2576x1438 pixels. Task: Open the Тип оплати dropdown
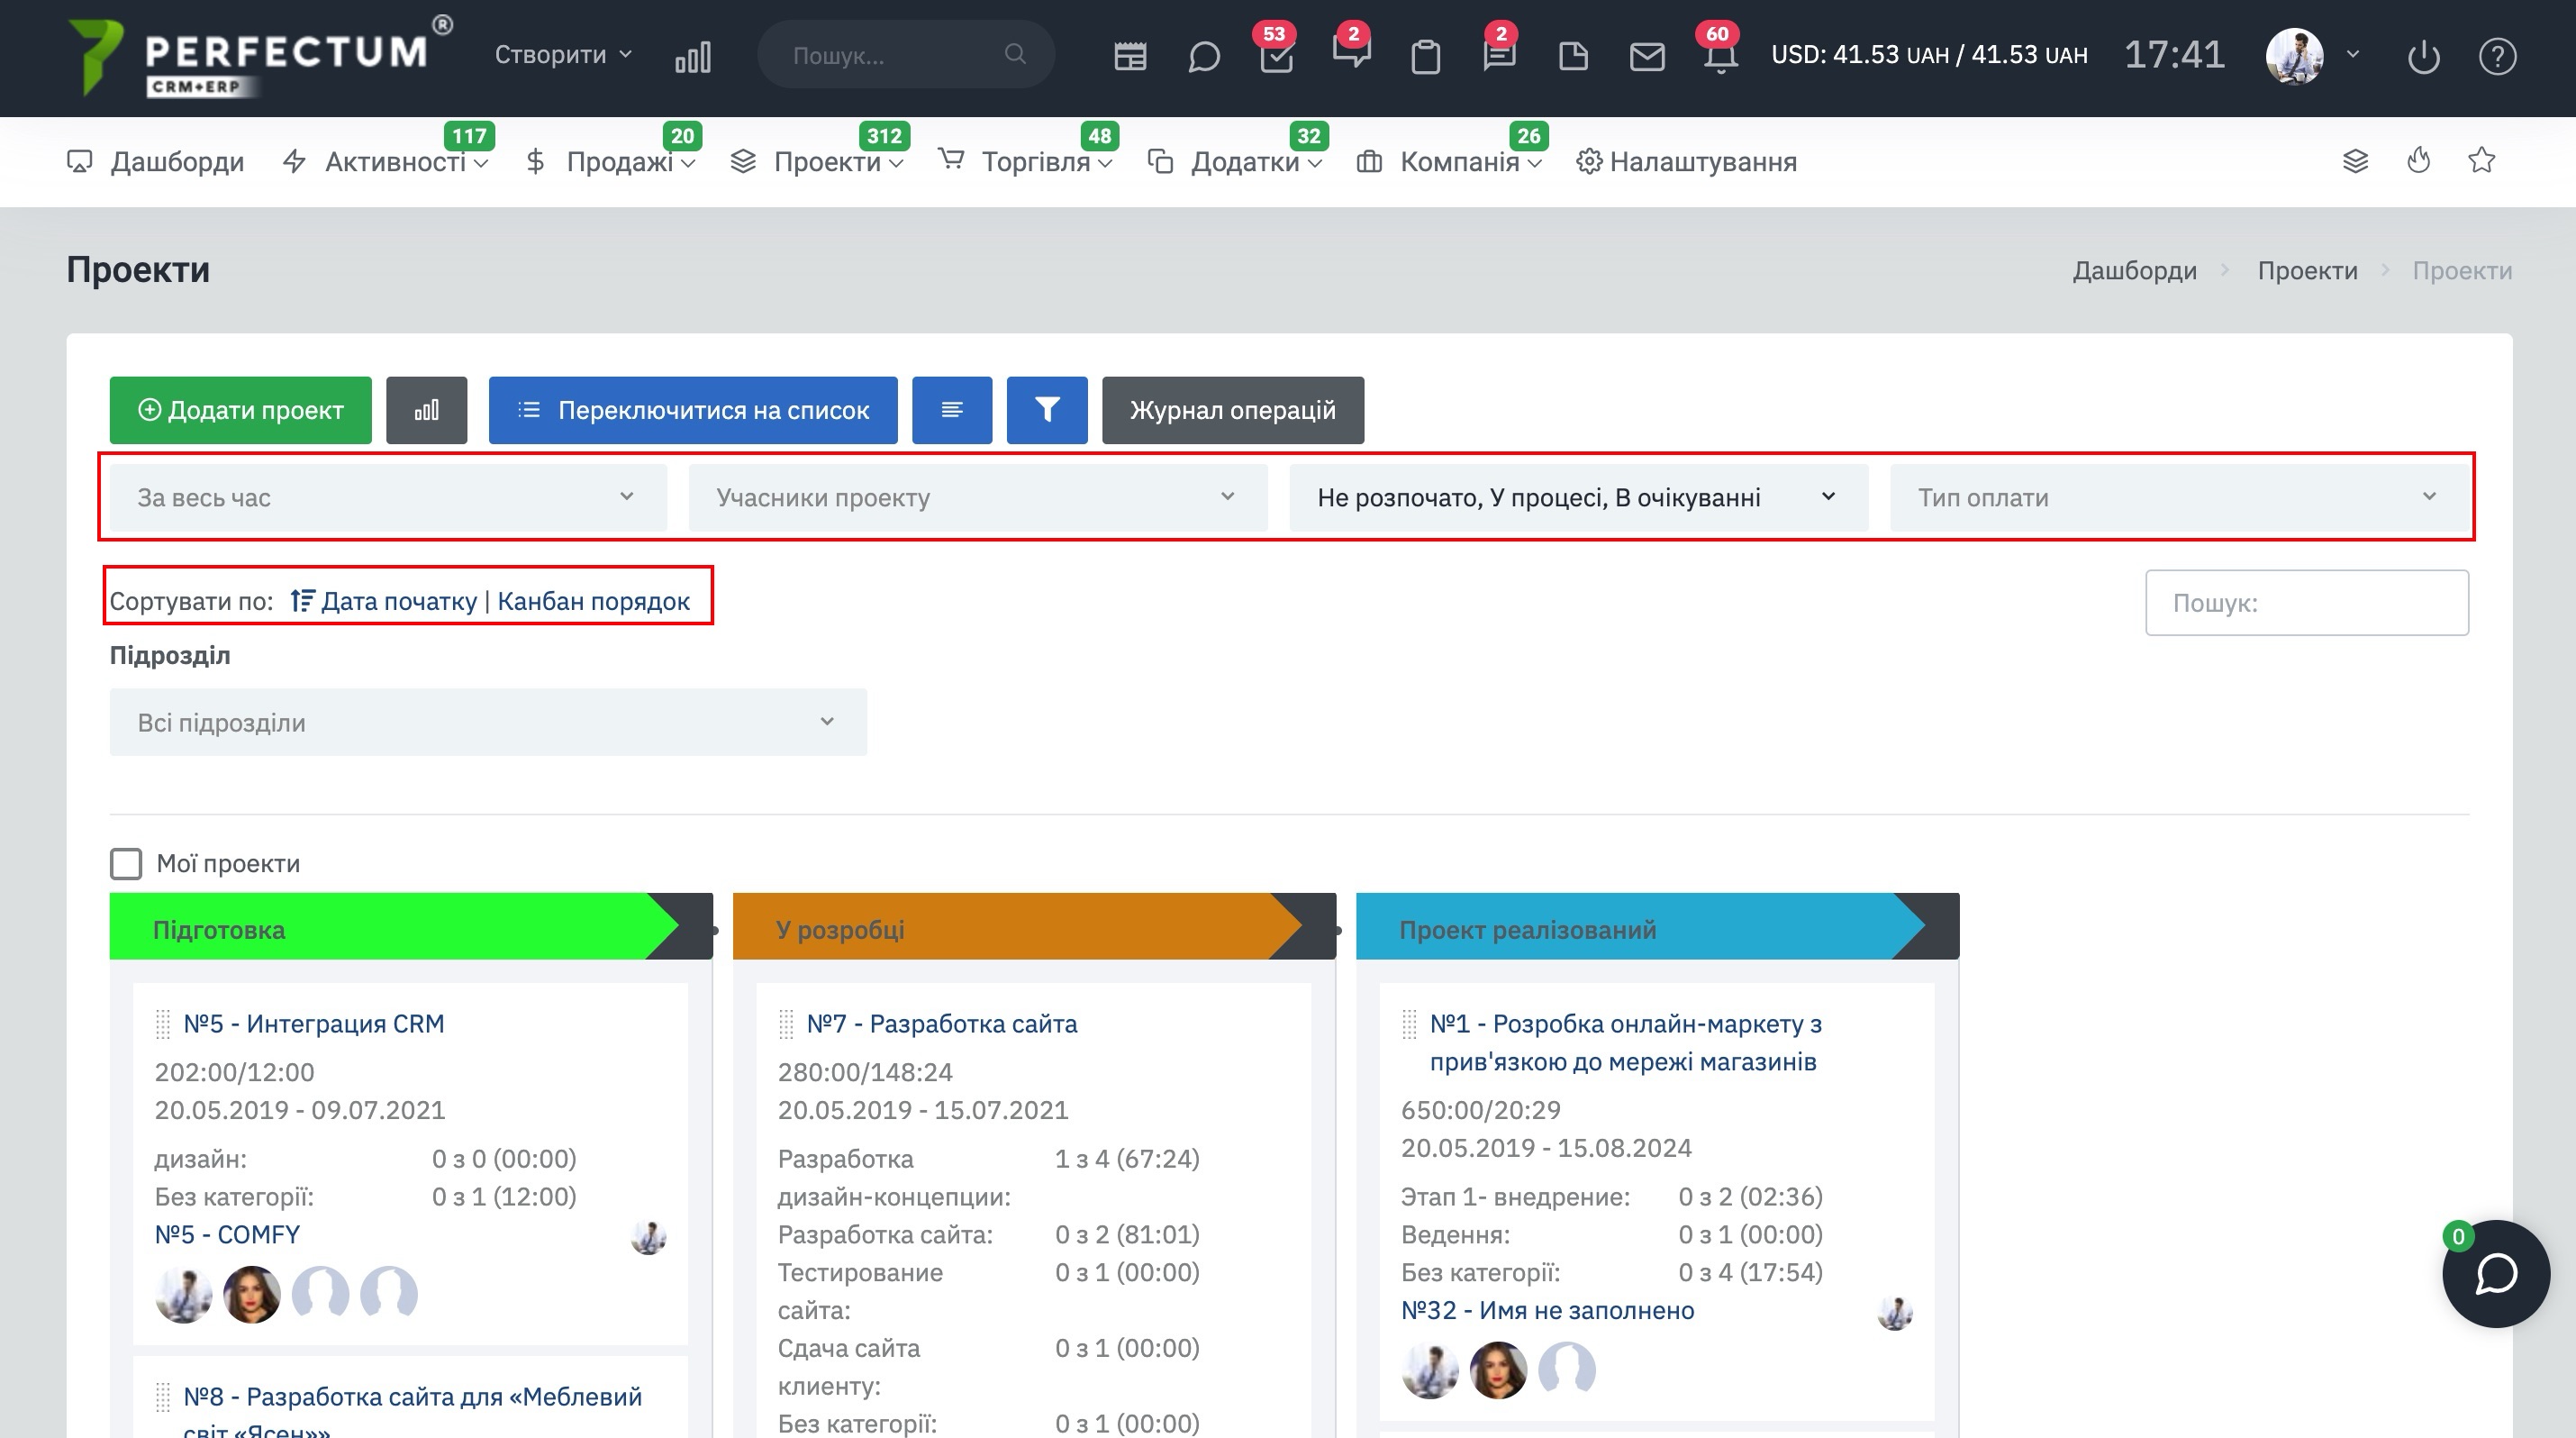(2179, 497)
